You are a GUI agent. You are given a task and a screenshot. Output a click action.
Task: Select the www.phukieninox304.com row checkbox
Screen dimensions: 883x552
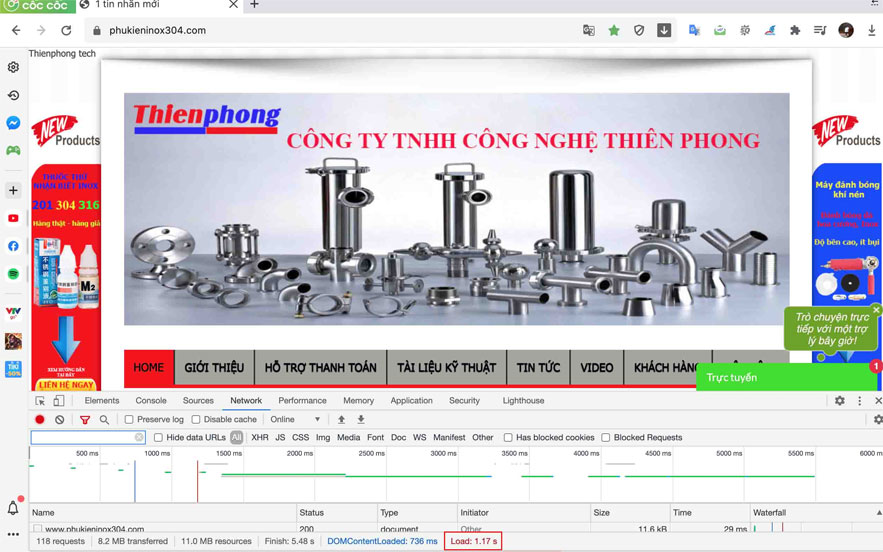pos(37,529)
